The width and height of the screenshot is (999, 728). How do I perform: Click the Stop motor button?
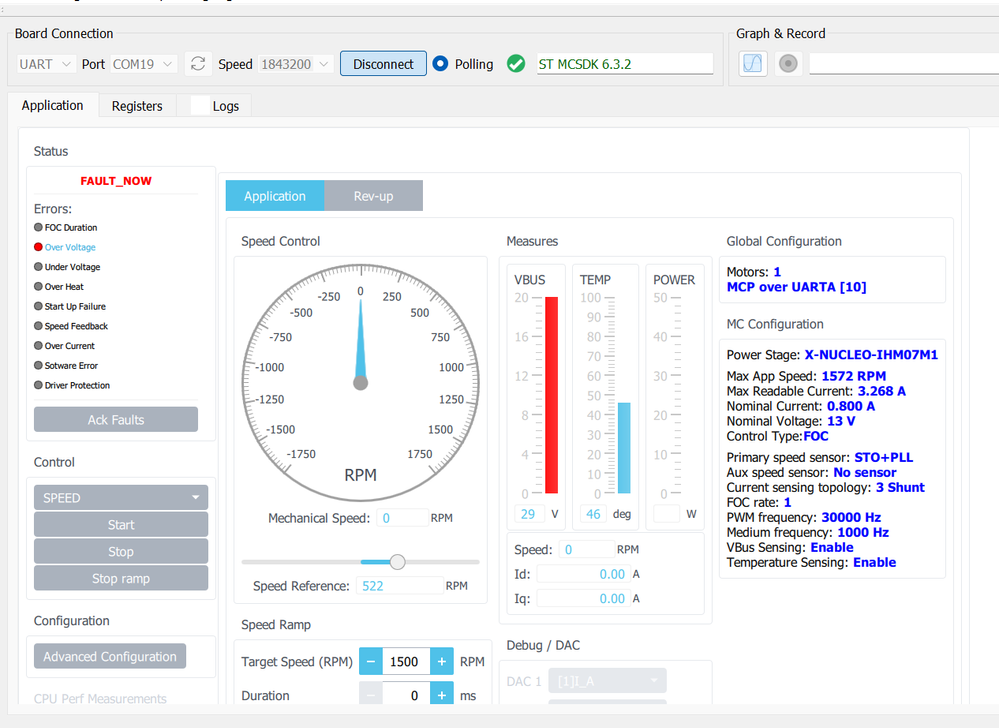pyautogui.click(x=121, y=551)
